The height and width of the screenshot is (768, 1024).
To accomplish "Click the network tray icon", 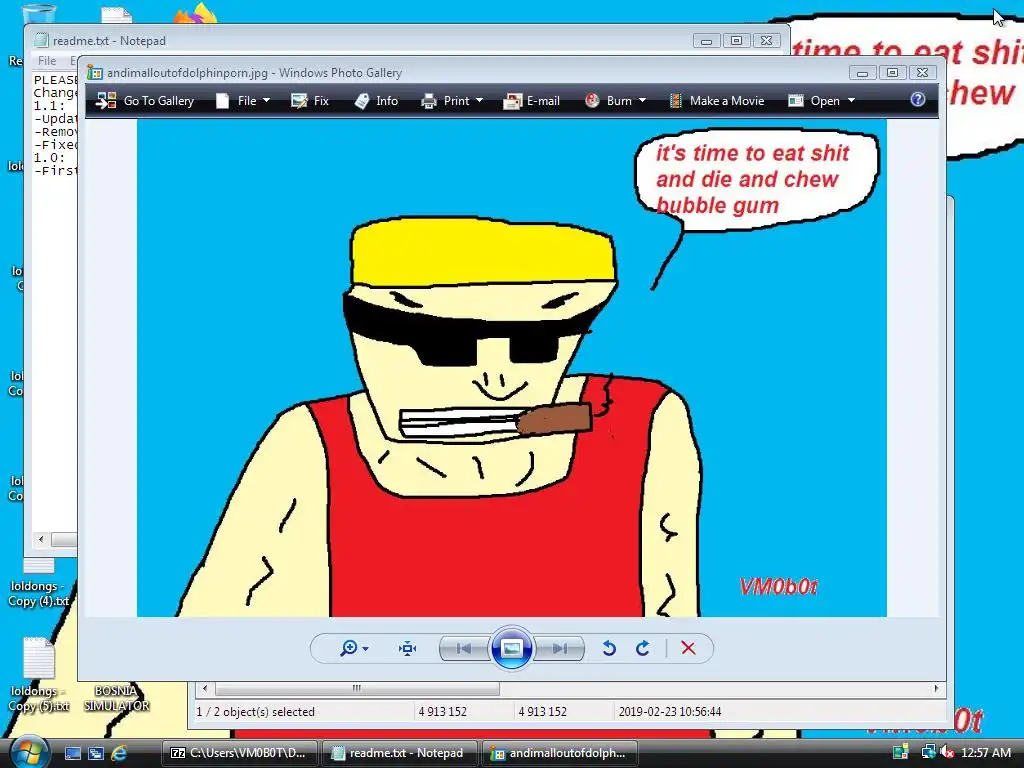I will point(927,752).
